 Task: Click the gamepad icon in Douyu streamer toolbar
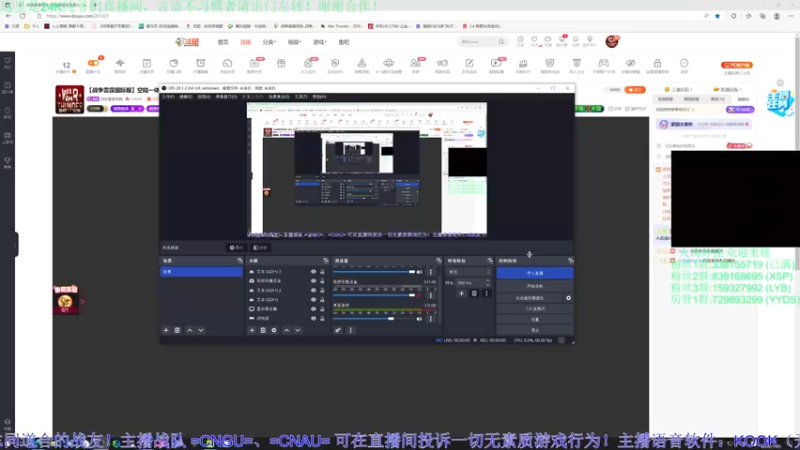pyautogui.click(x=604, y=63)
